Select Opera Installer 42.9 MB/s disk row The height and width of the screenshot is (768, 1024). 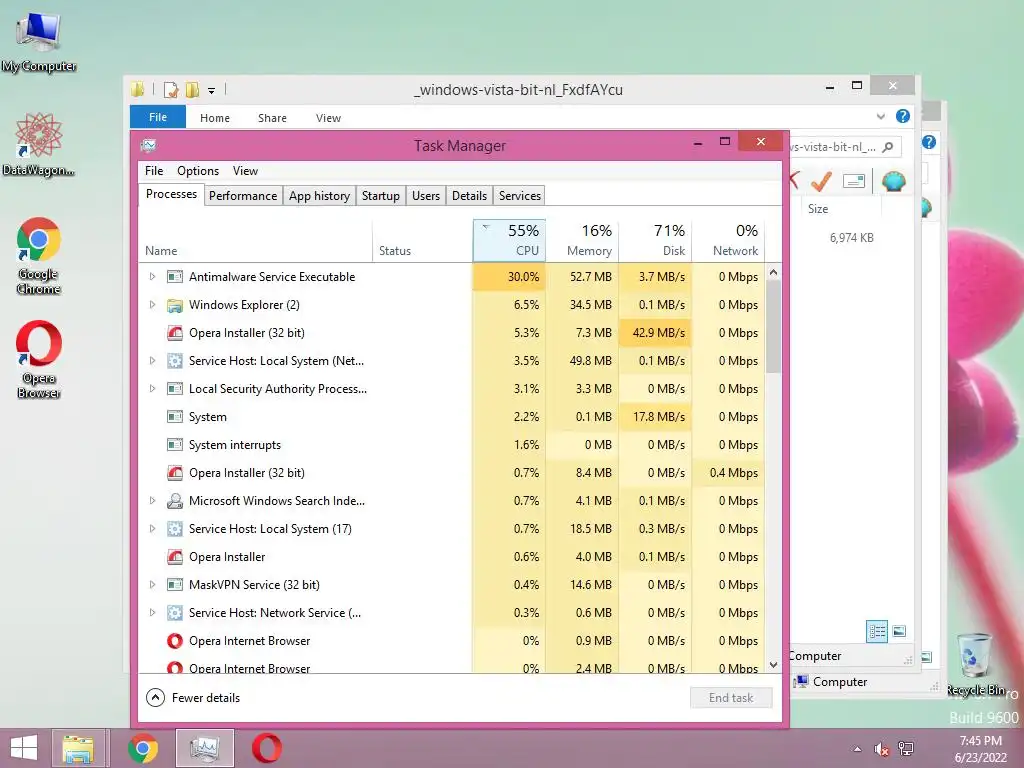[452, 333]
